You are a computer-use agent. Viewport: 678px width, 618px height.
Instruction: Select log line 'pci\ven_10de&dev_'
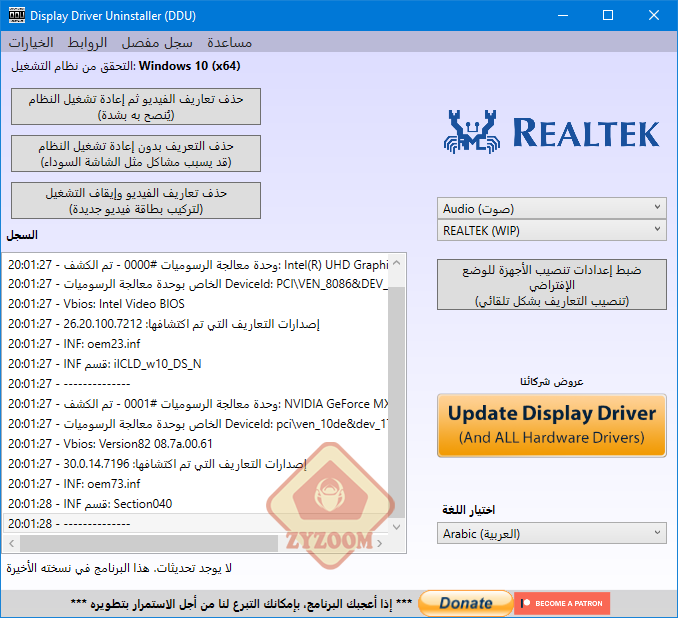(195, 424)
